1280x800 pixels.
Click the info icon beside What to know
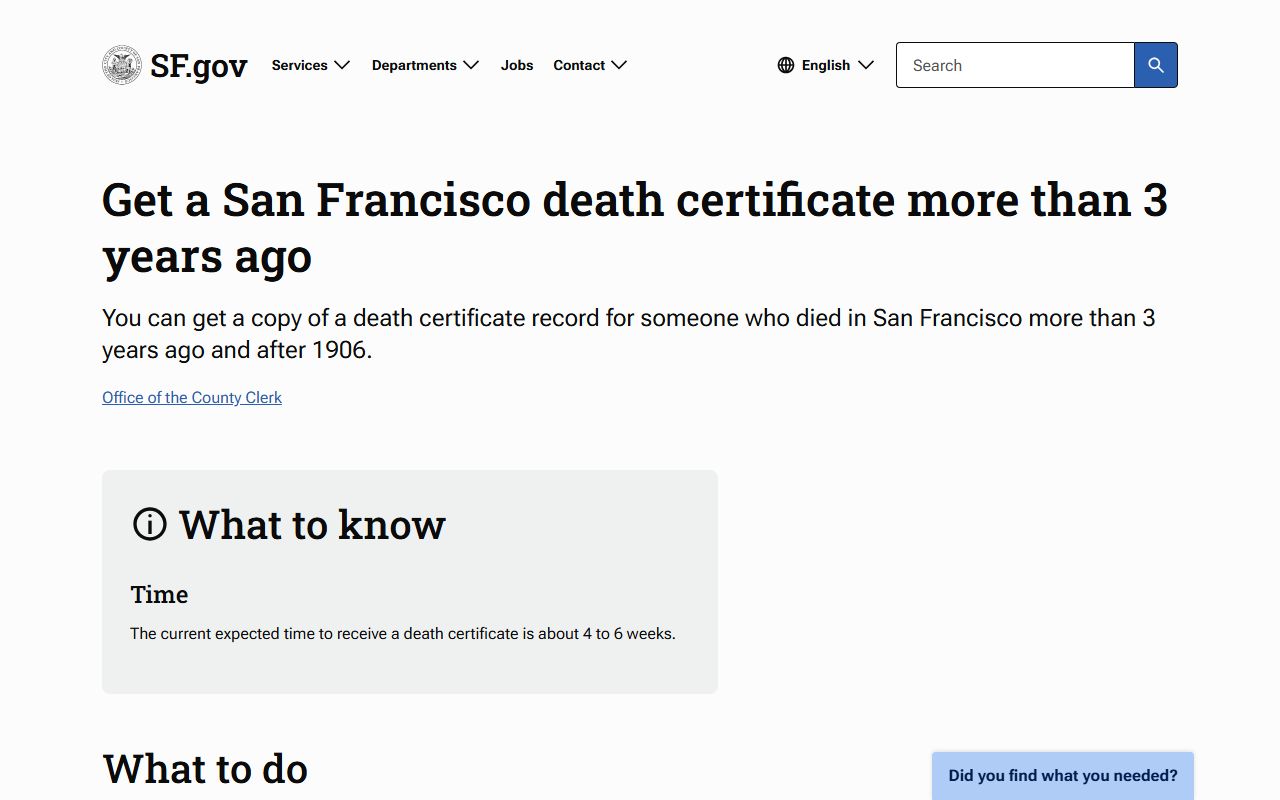[x=150, y=524]
